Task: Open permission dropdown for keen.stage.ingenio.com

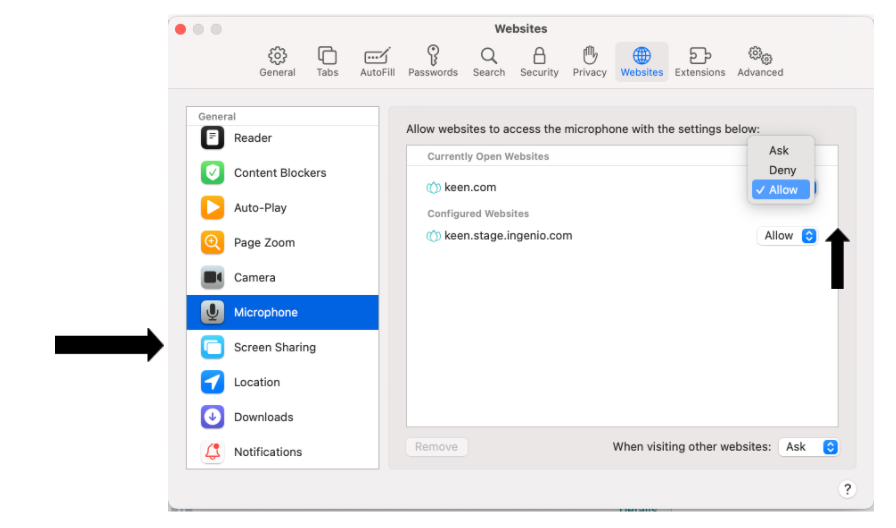Action: coord(788,236)
